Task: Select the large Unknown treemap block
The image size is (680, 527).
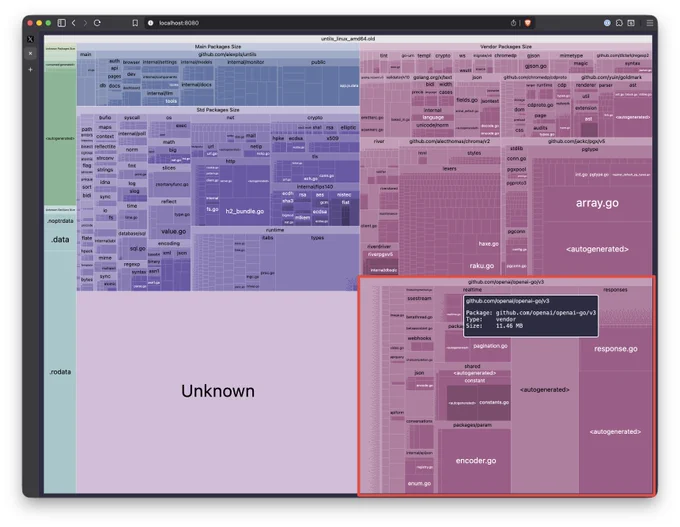Action: tap(217, 392)
